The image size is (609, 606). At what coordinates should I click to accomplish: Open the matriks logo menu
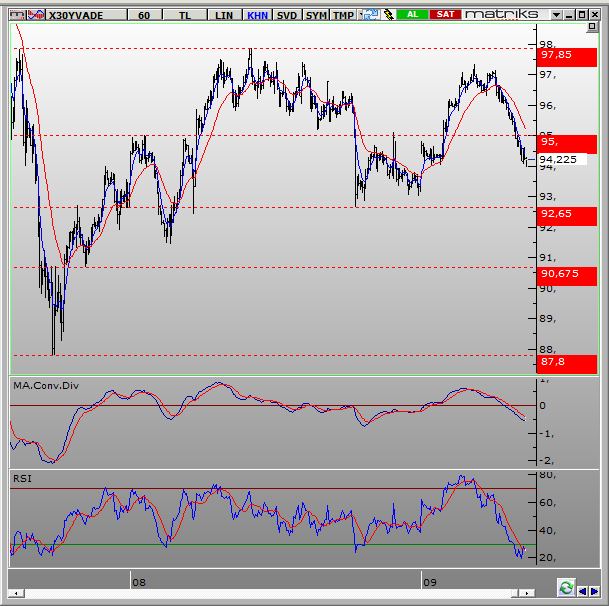pos(502,14)
